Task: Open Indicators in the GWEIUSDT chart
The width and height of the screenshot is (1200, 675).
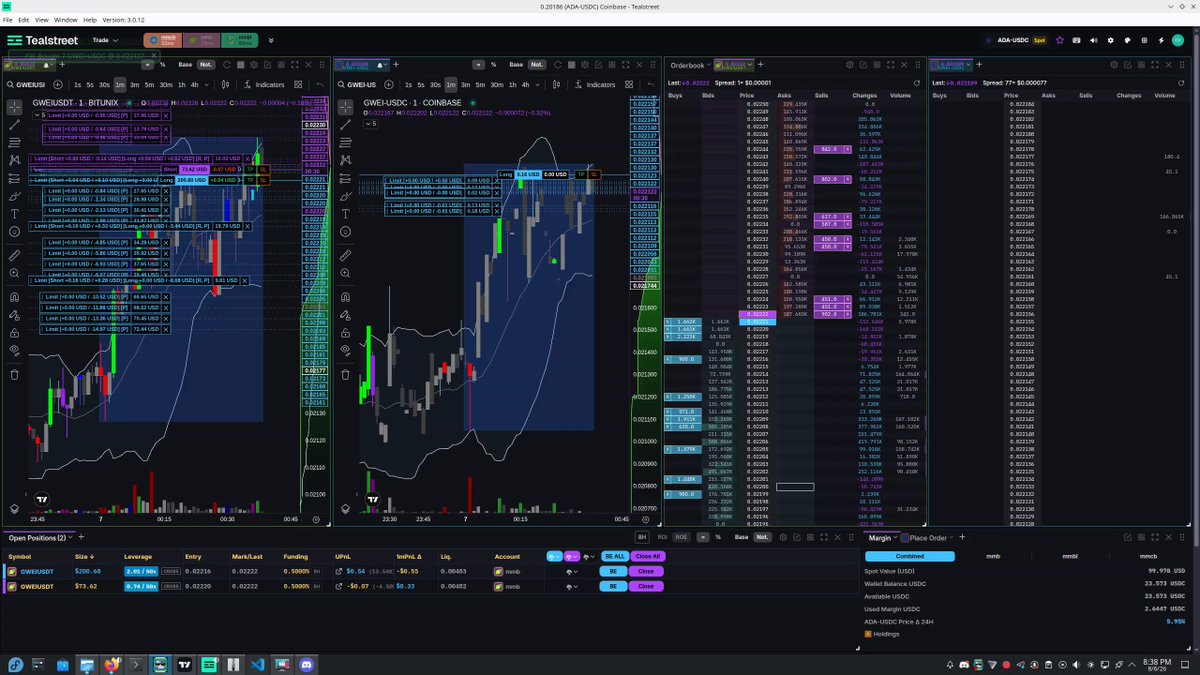Action: (264, 85)
